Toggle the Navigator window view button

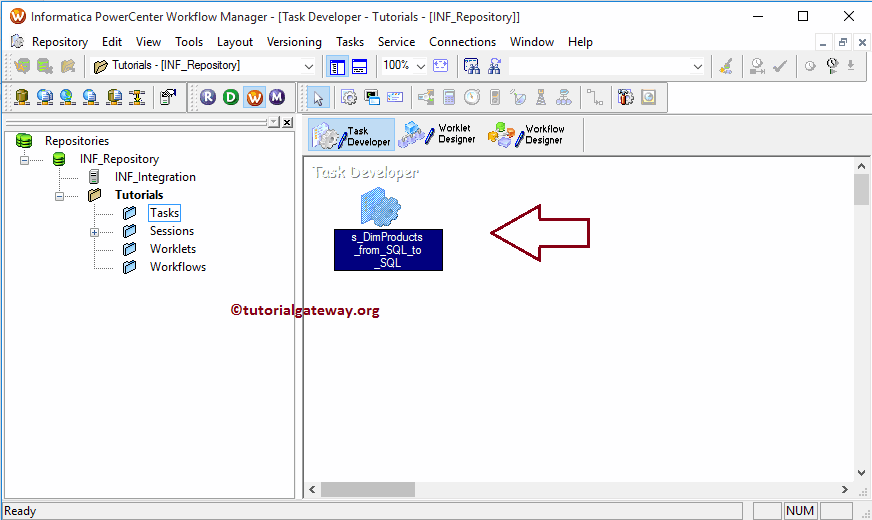(x=337, y=67)
